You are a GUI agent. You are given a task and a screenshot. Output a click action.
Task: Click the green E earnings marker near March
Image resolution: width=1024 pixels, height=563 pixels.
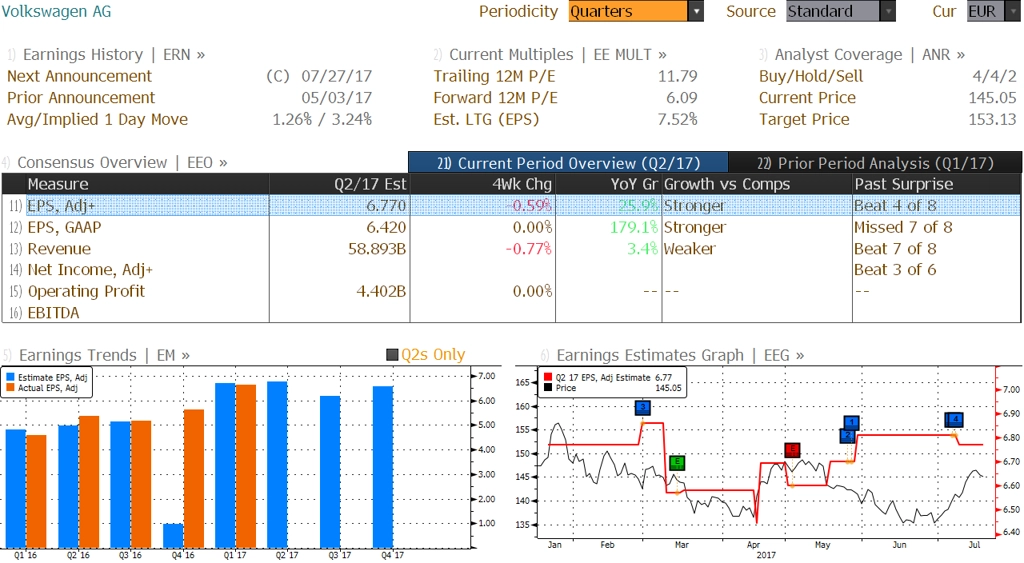pos(677,462)
